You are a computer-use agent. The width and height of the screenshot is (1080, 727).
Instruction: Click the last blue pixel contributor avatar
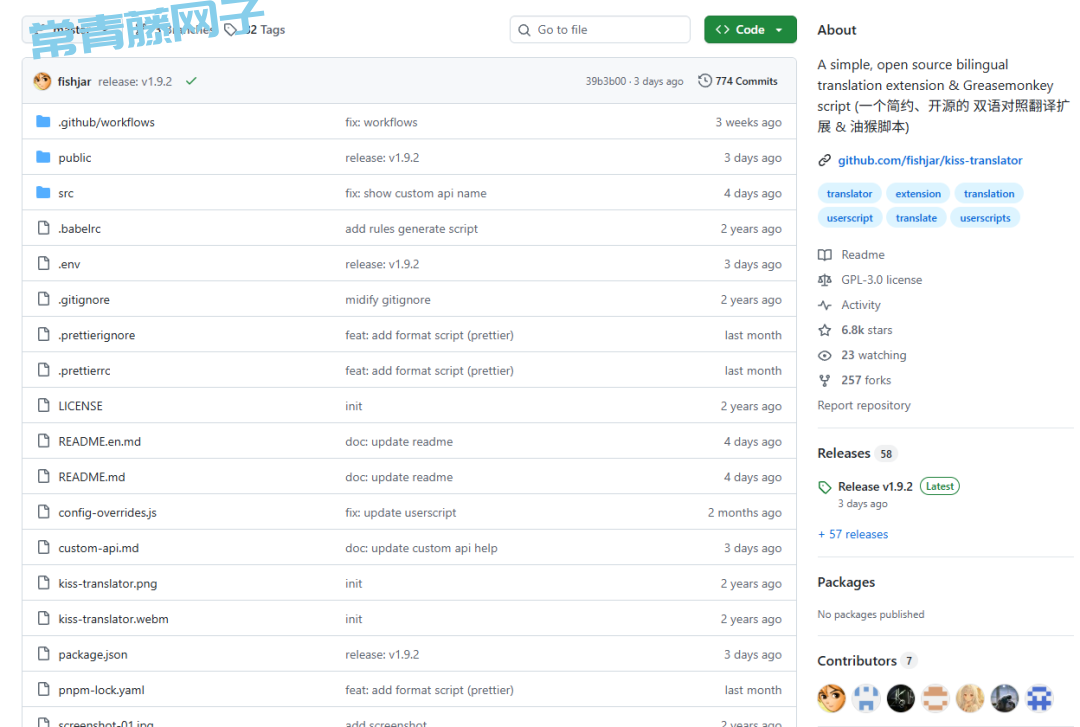tap(1039, 698)
